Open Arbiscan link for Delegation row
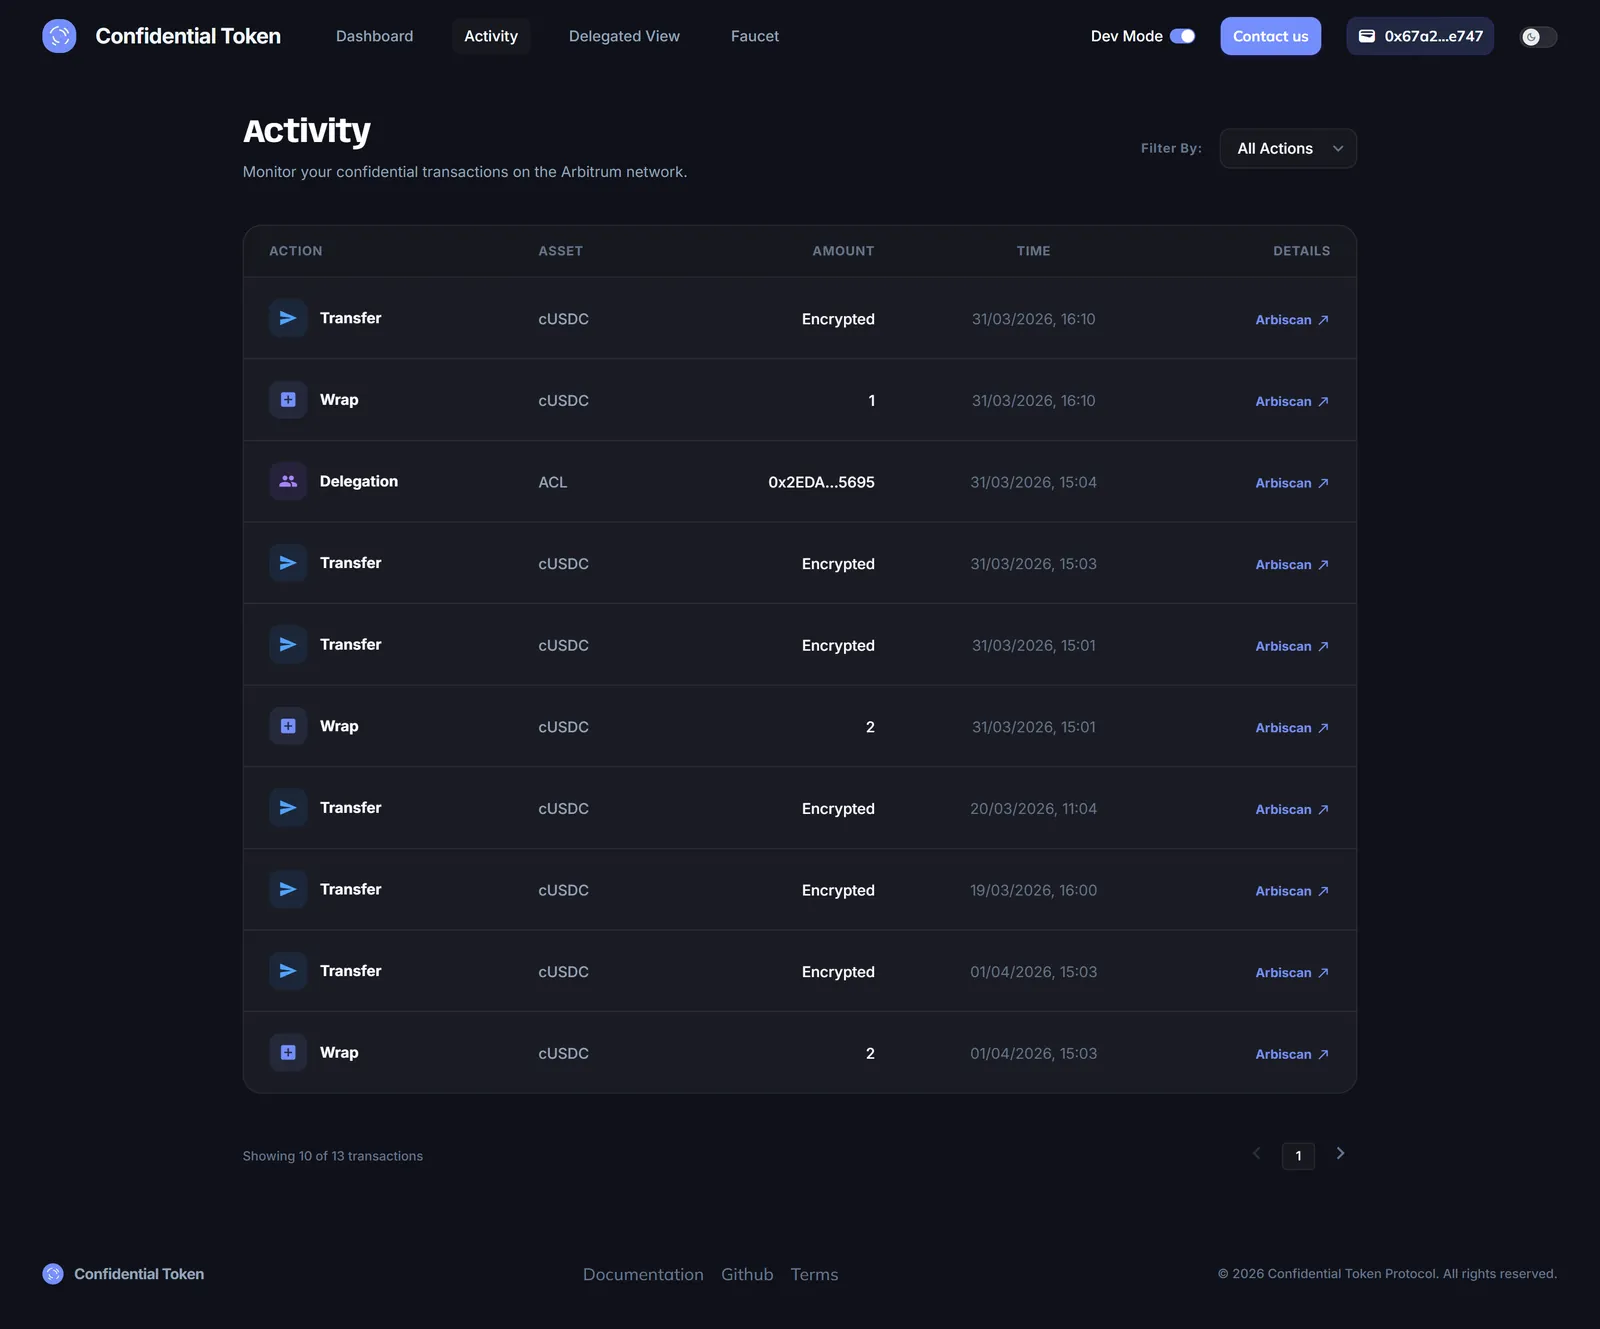 pos(1292,483)
